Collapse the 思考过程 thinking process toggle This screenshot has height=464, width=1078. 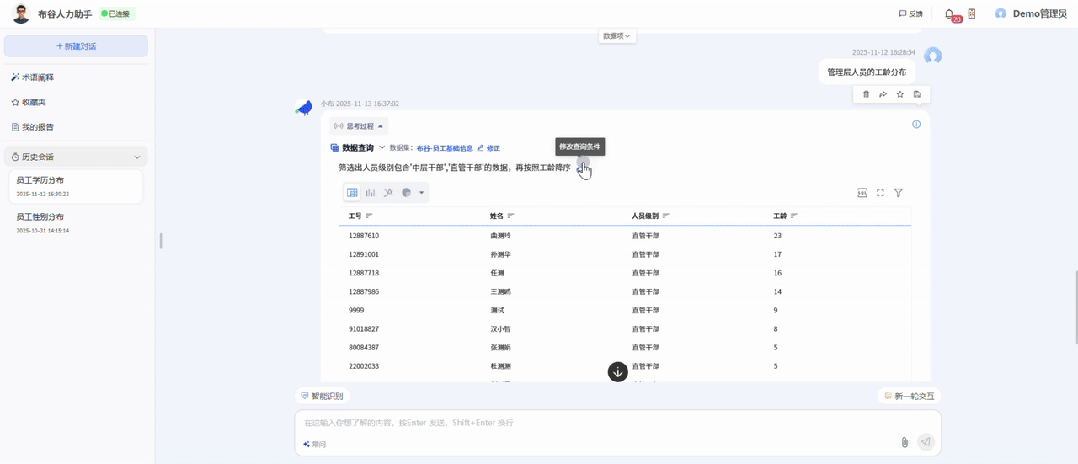point(359,126)
